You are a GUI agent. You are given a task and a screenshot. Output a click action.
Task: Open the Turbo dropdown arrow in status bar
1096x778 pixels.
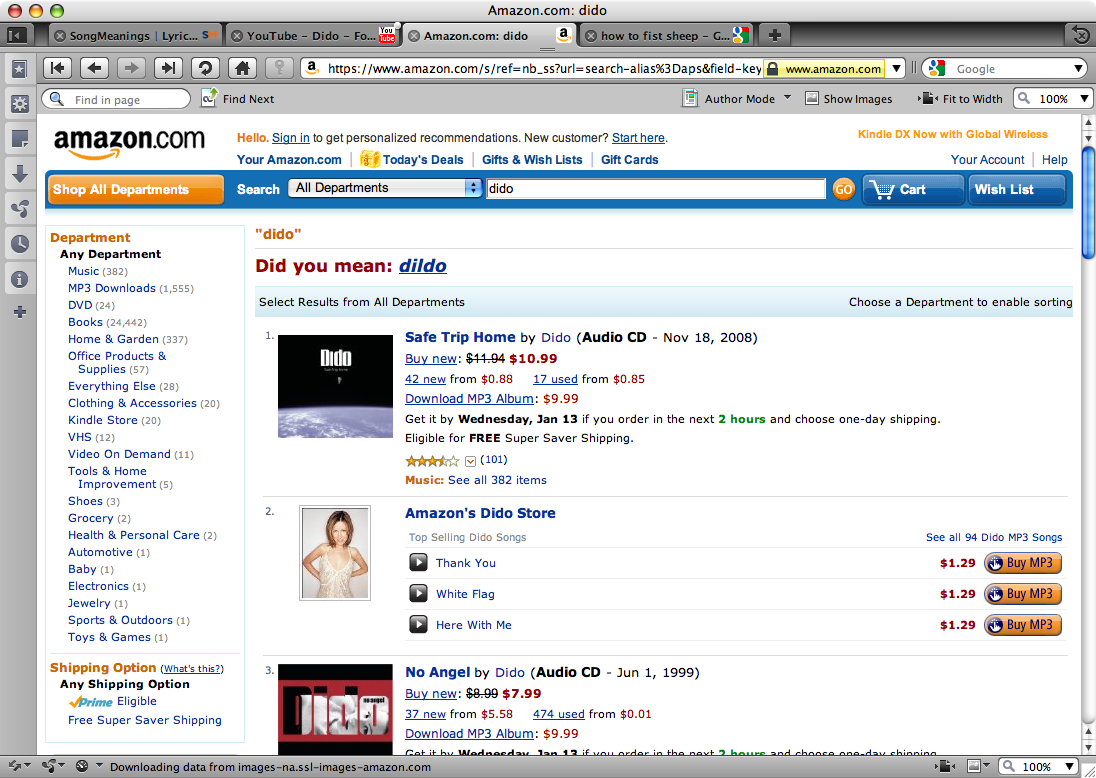(99, 765)
